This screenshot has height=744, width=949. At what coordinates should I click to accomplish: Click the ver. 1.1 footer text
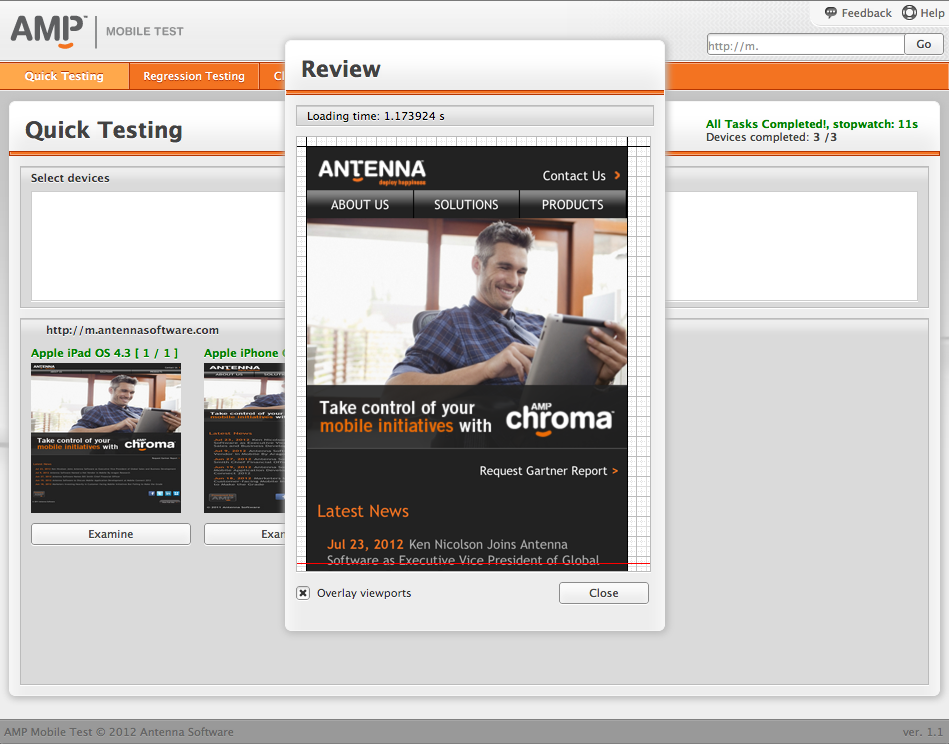(x=922, y=732)
